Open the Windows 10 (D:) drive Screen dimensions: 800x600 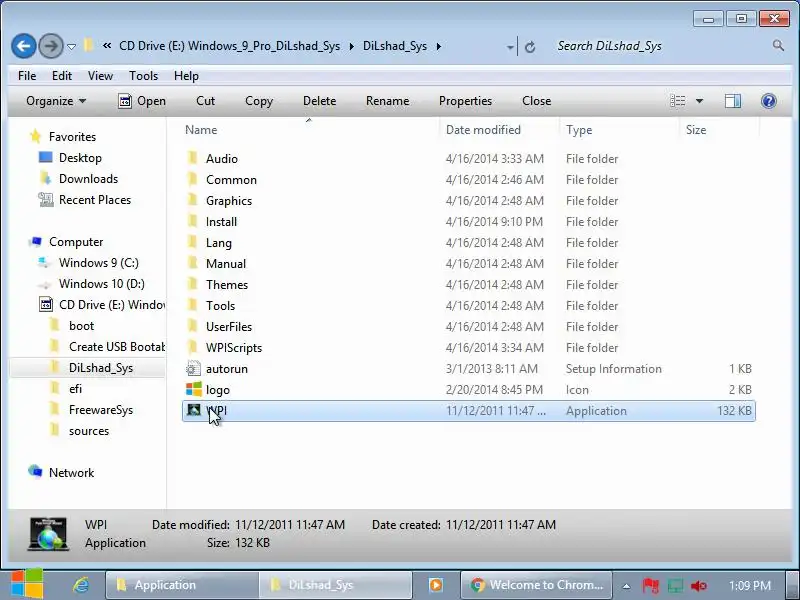[102, 284]
